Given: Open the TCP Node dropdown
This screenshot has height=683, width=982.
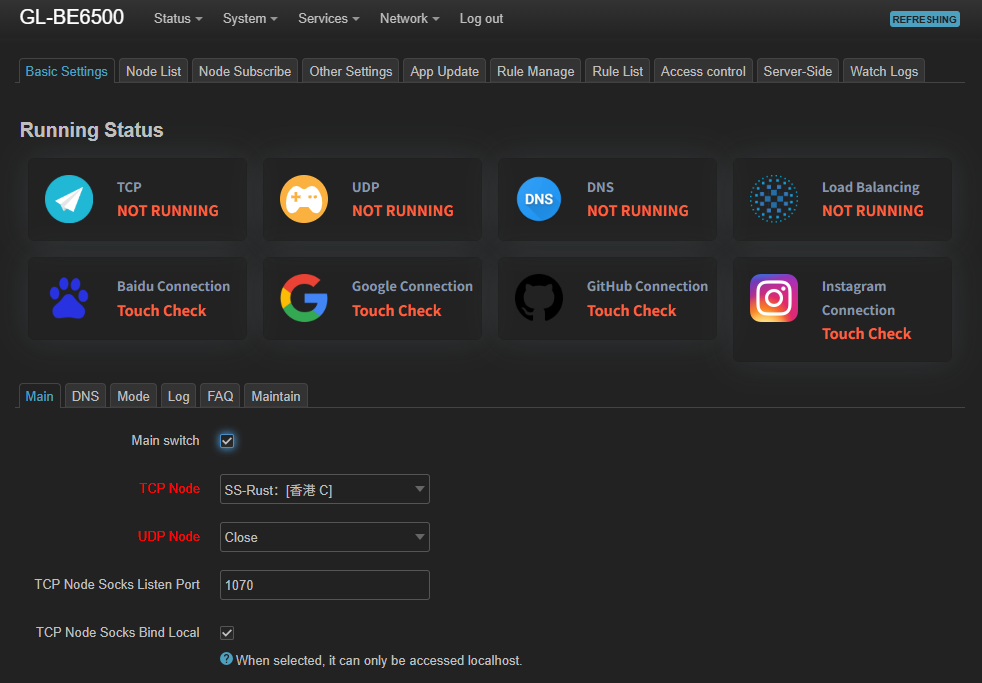Looking at the screenshot, I should point(324,489).
